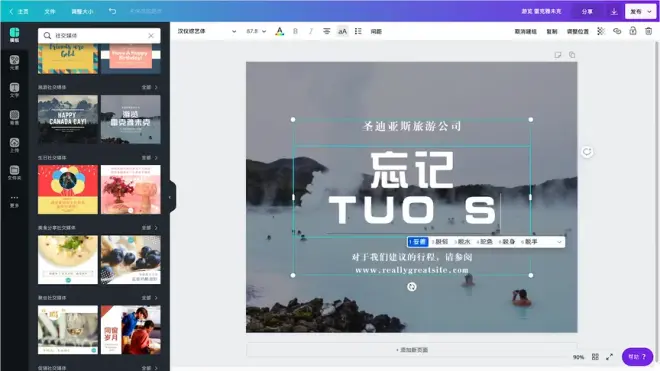Open the font family dropdown
The width and height of the screenshot is (660, 371).
point(207,31)
